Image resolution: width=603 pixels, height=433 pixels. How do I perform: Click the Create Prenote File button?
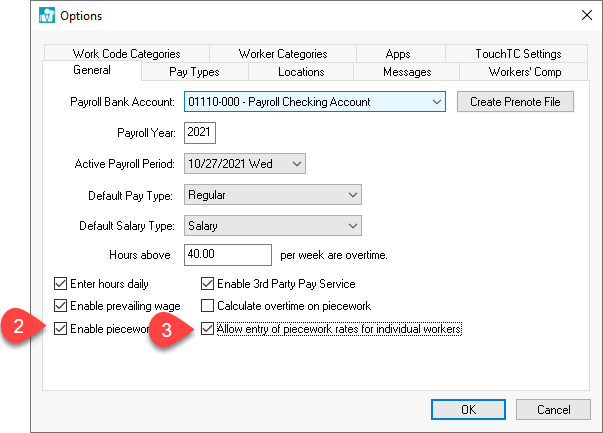point(515,102)
